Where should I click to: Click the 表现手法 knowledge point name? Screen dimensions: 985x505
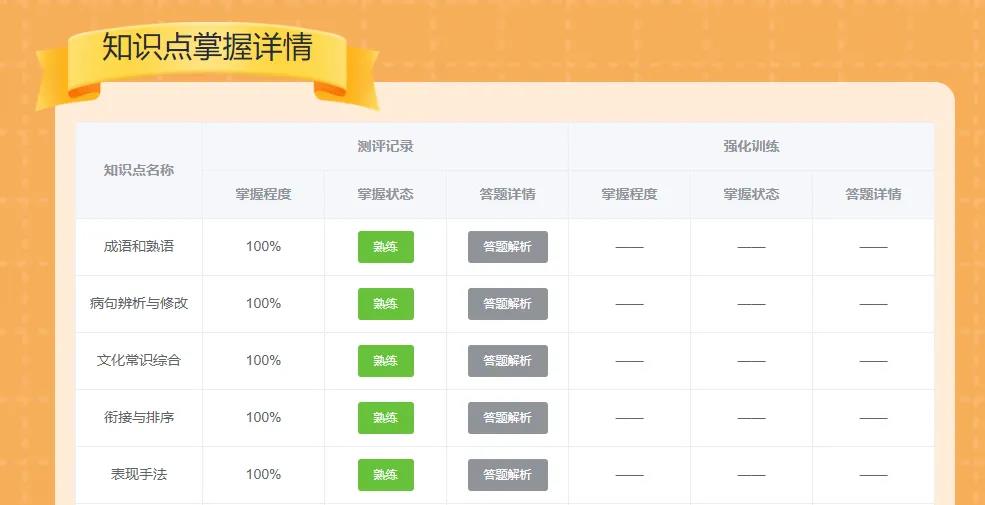tap(139, 474)
